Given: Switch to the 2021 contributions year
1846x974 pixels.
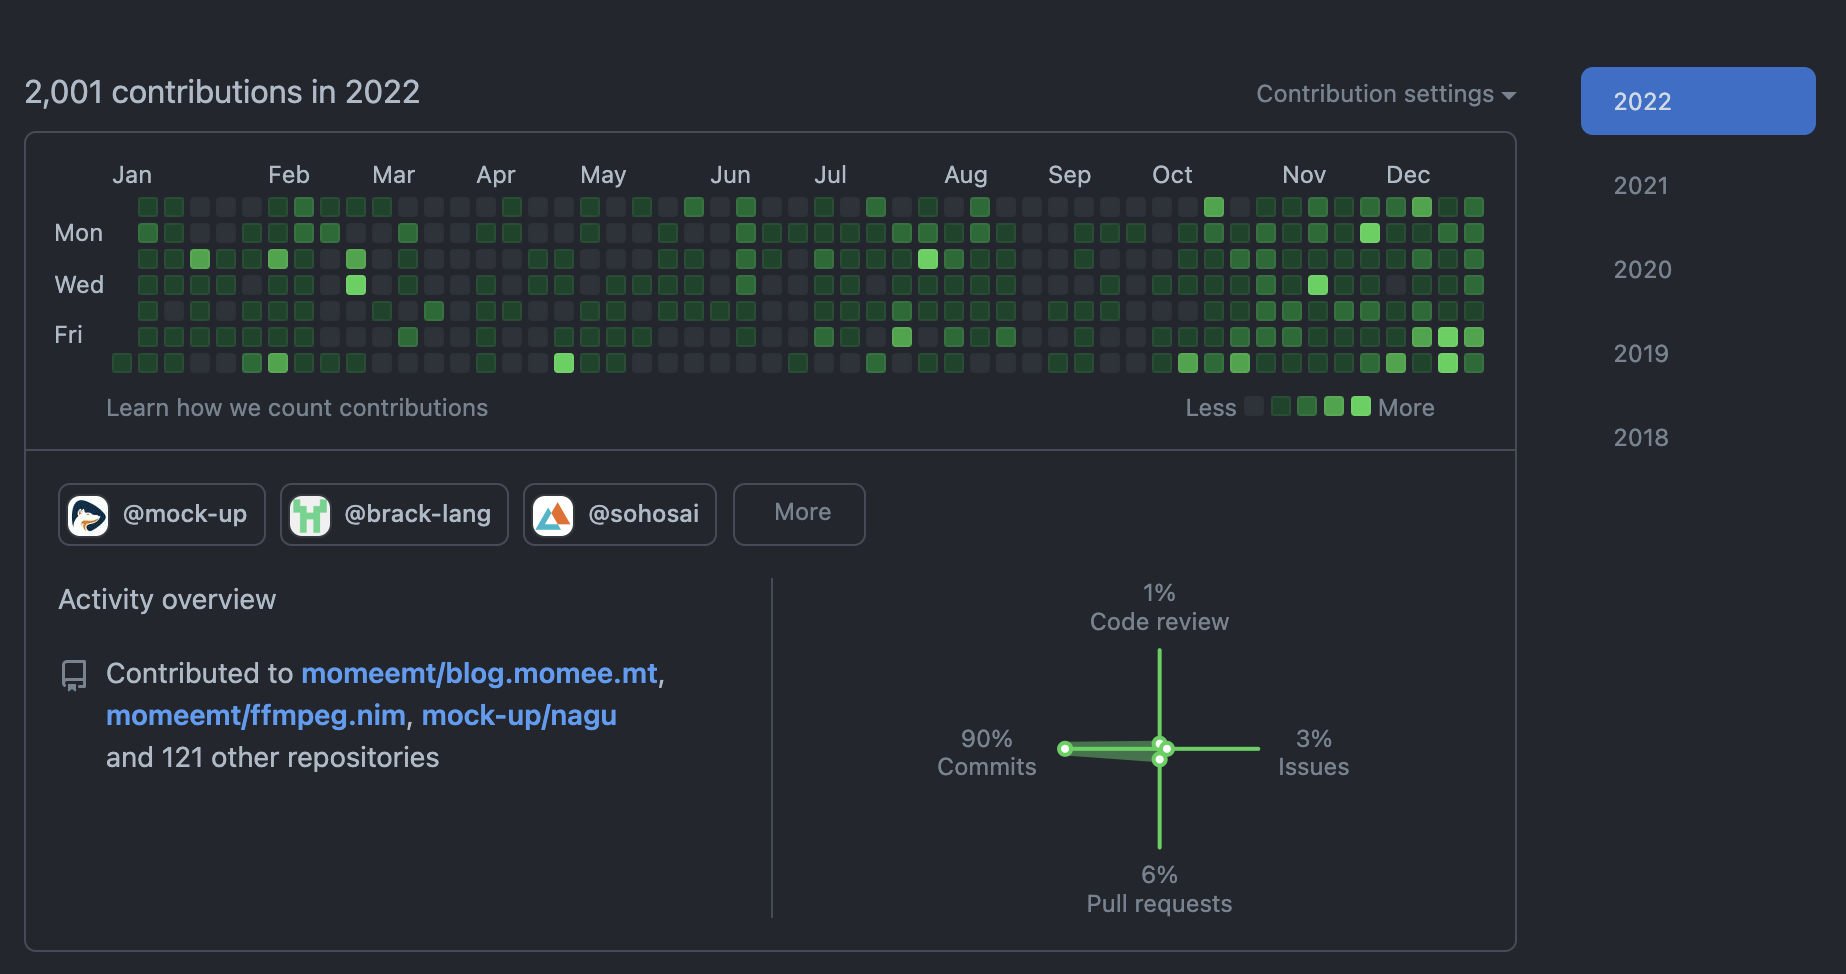Looking at the screenshot, I should pos(1641,185).
